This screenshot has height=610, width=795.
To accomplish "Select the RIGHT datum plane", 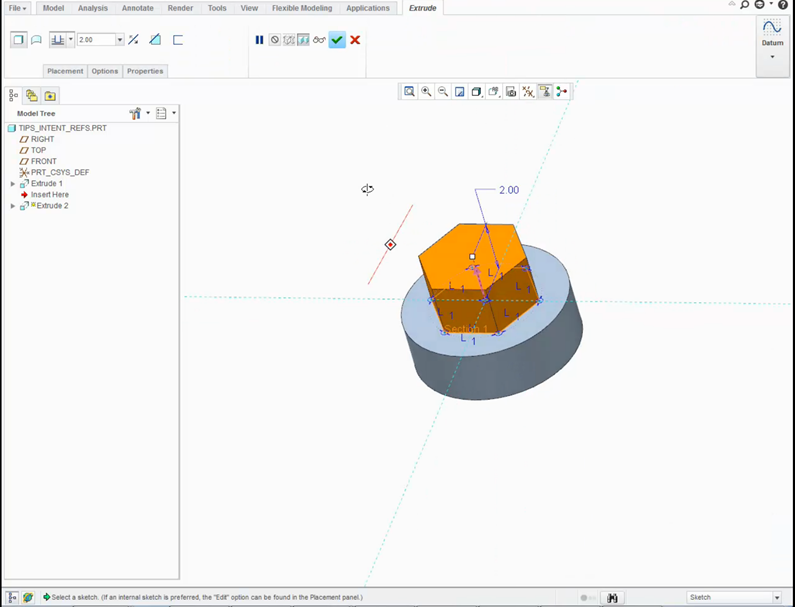I will (42, 139).
